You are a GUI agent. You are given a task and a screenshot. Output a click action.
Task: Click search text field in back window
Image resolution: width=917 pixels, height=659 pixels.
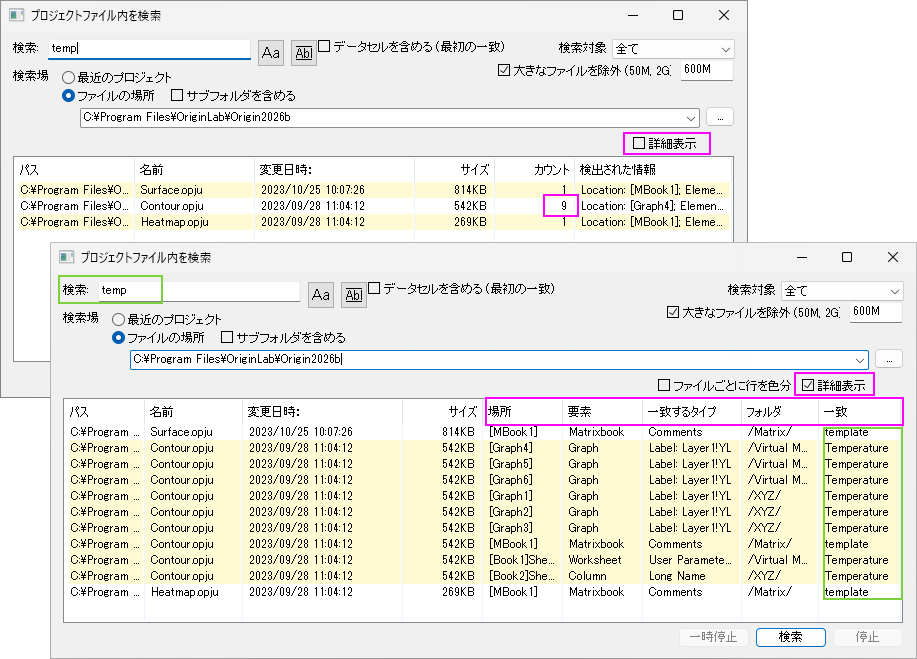(149, 49)
